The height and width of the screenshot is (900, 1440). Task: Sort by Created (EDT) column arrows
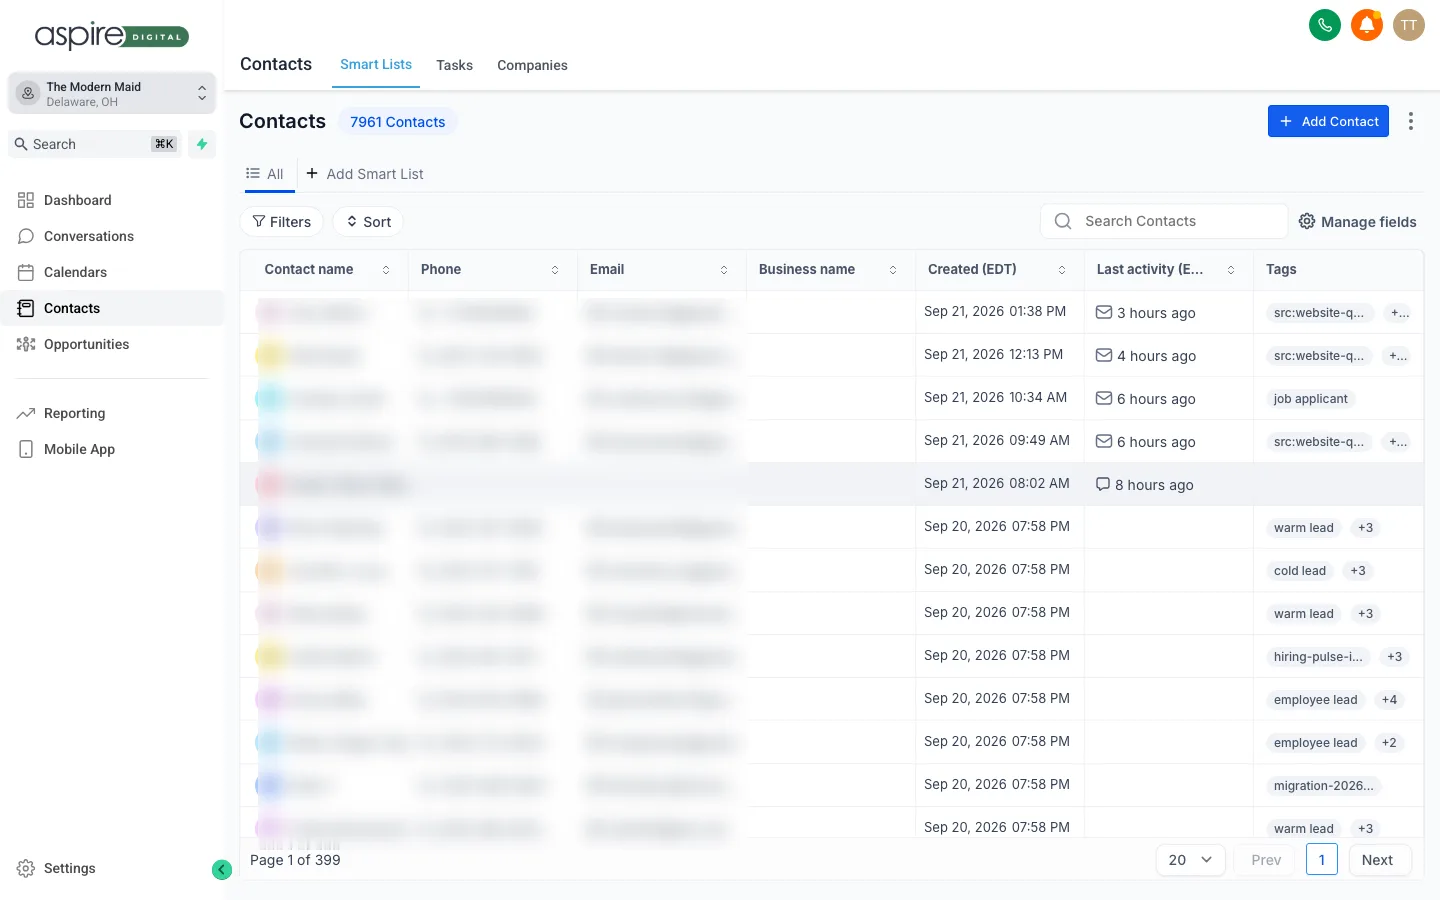point(1062,270)
